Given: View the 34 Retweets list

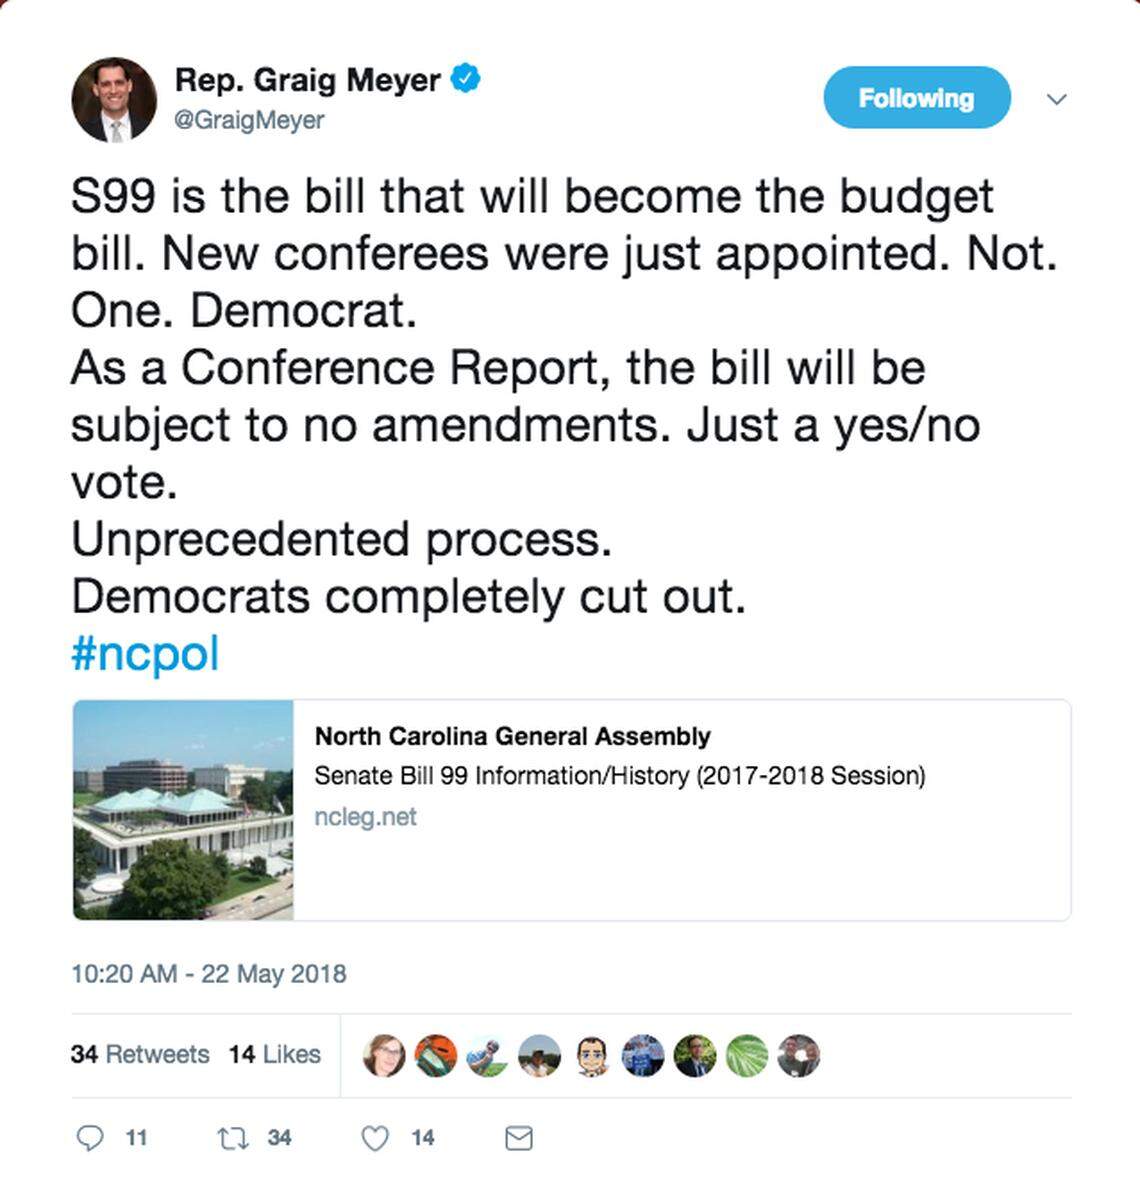Looking at the screenshot, I should pyautogui.click(x=140, y=1054).
